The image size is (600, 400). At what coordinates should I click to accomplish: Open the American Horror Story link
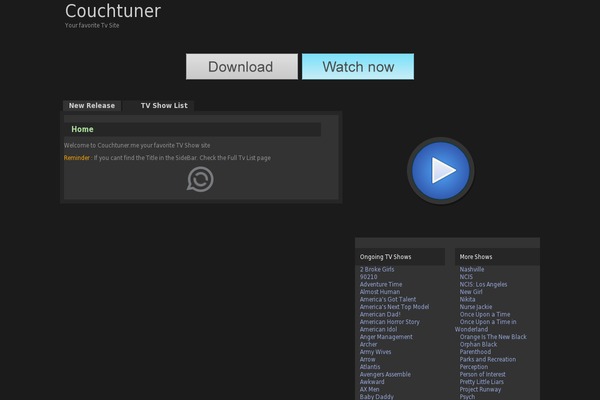tap(390, 322)
